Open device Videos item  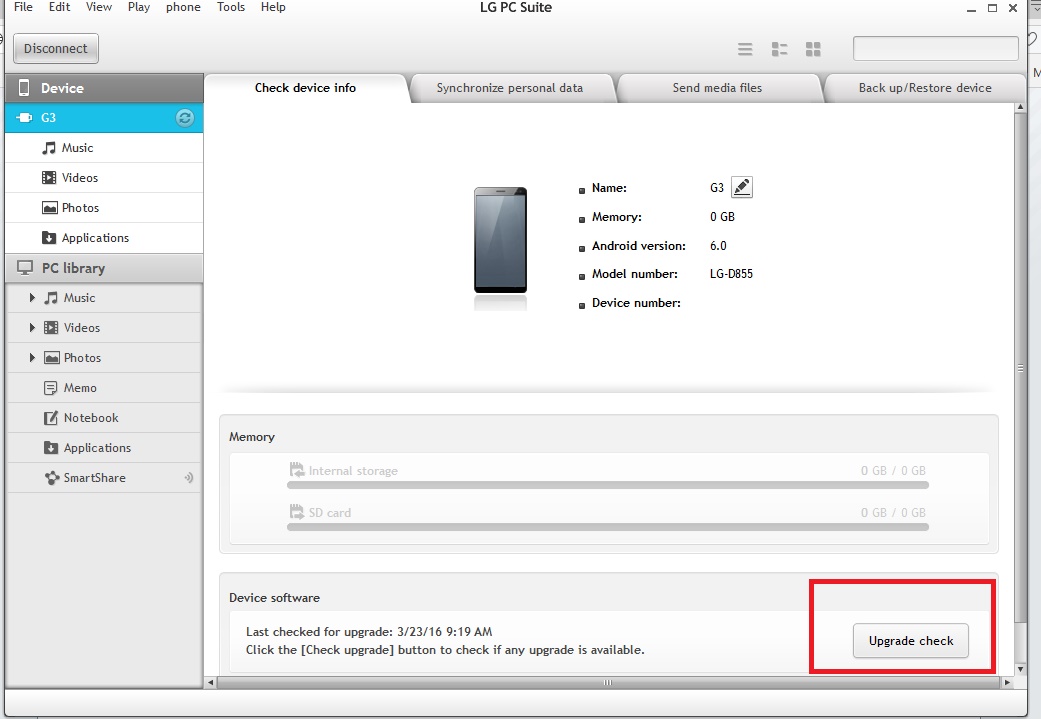104,178
